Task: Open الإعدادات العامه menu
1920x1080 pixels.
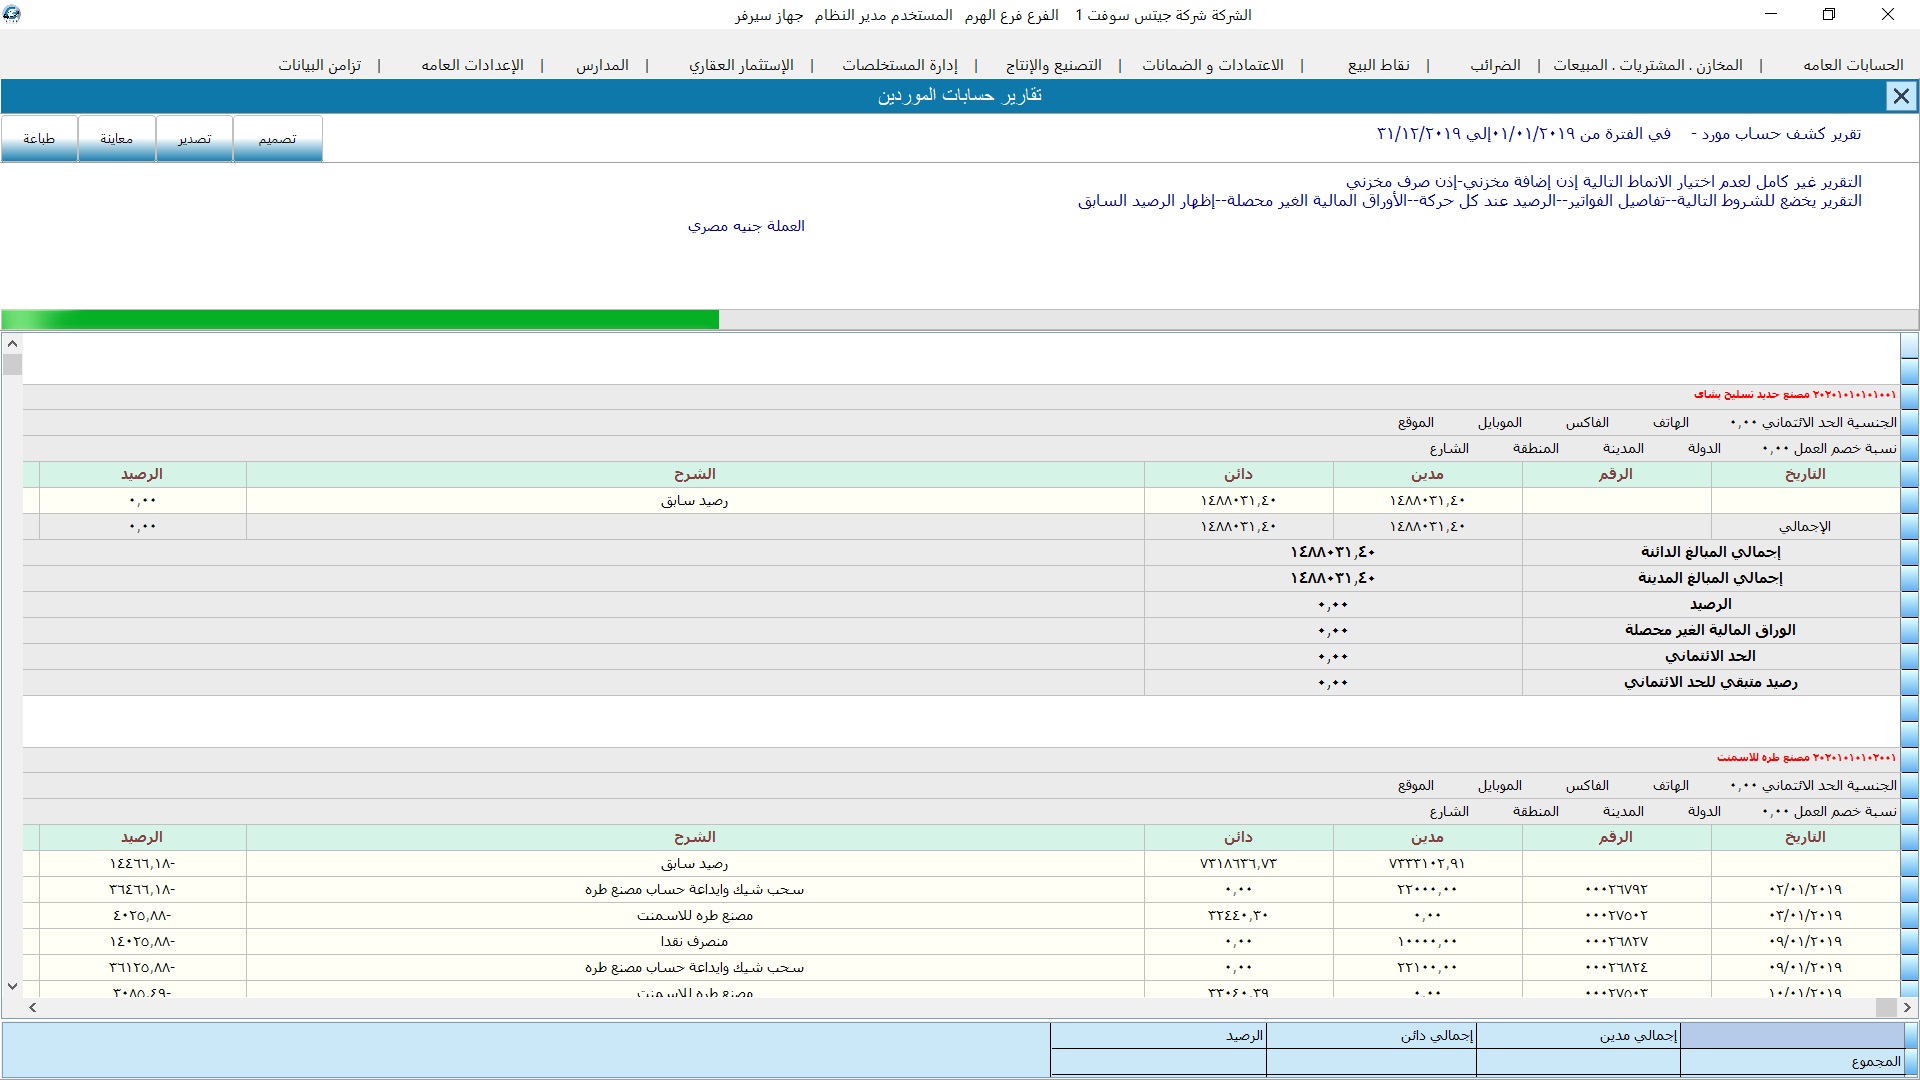Action: pos(472,65)
